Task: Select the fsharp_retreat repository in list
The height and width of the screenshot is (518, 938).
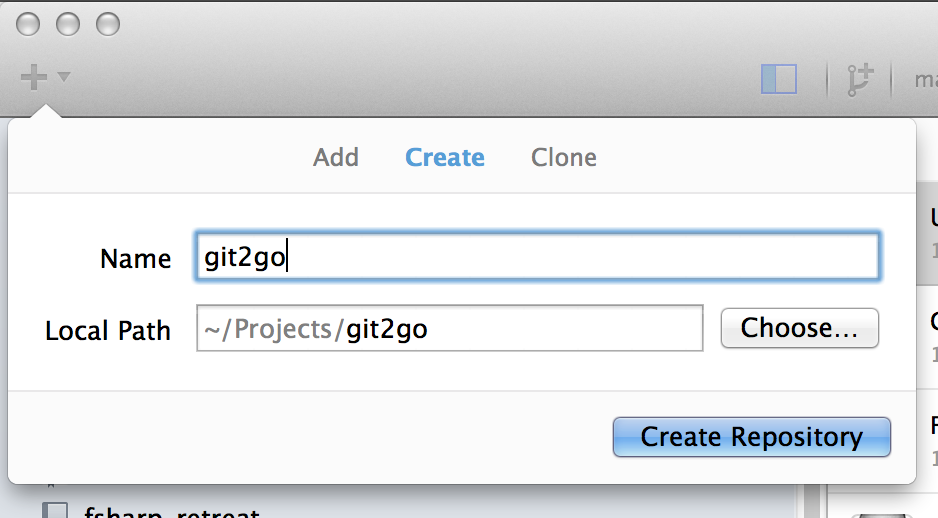Action: pos(172,512)
